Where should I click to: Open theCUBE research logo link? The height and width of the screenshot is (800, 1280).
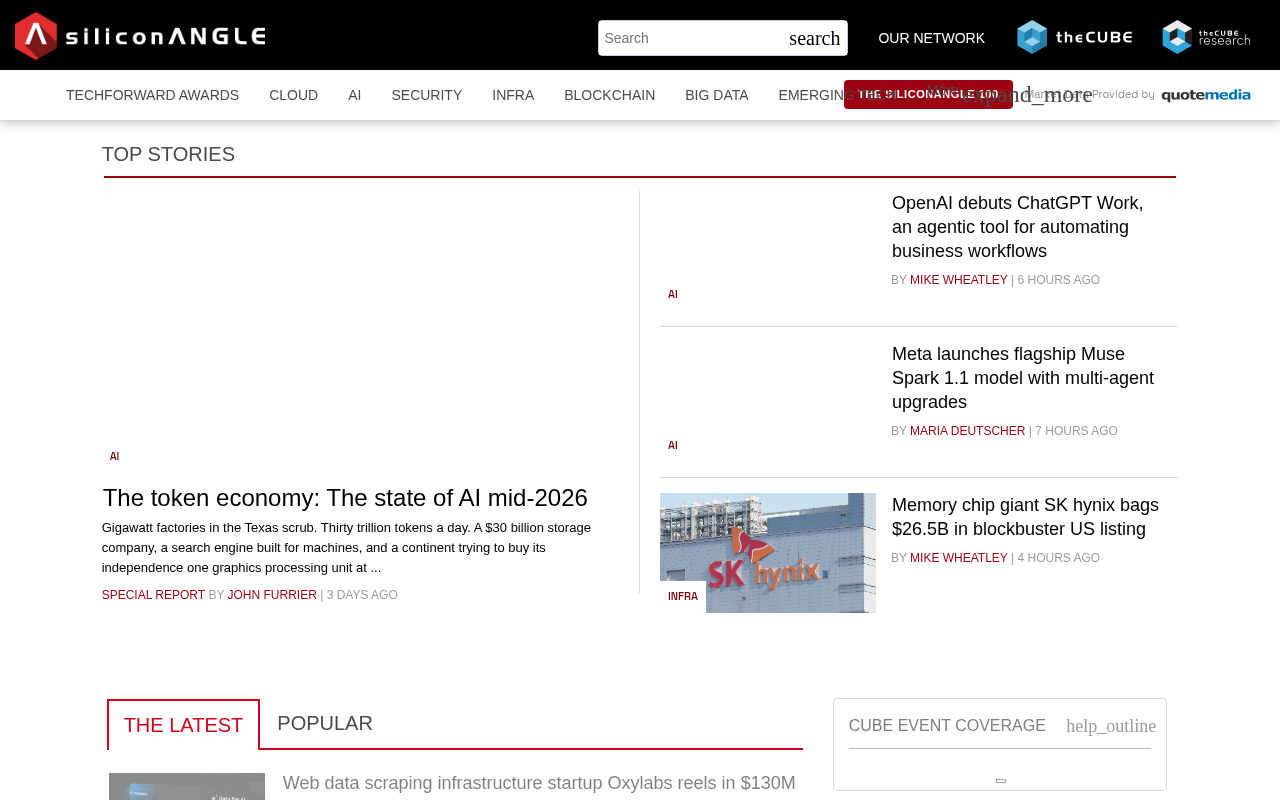click(1206, 37)
